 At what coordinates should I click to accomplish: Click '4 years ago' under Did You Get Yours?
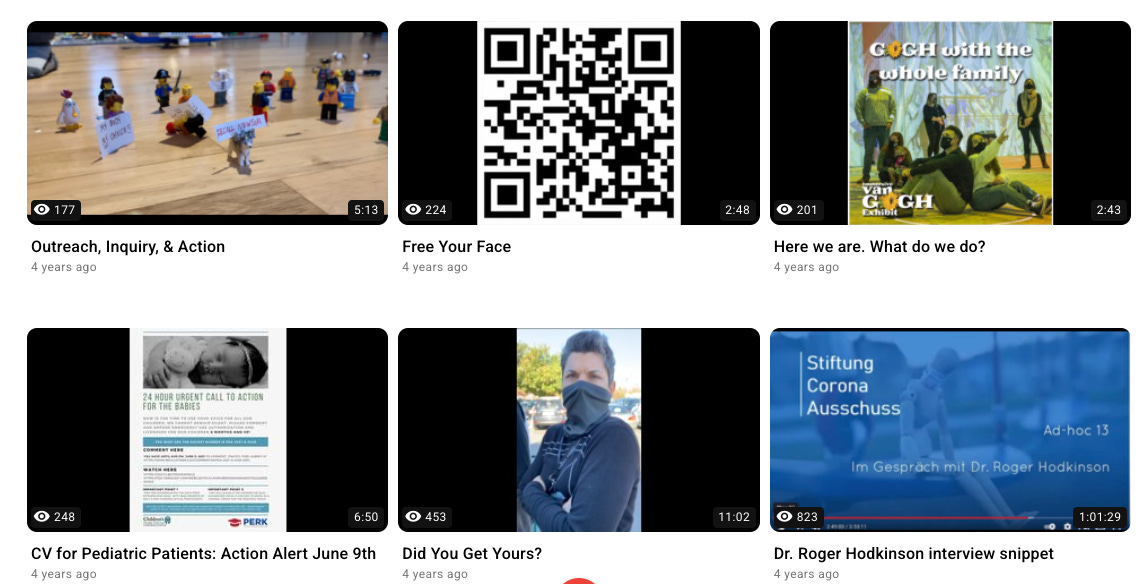coord(434,574)
